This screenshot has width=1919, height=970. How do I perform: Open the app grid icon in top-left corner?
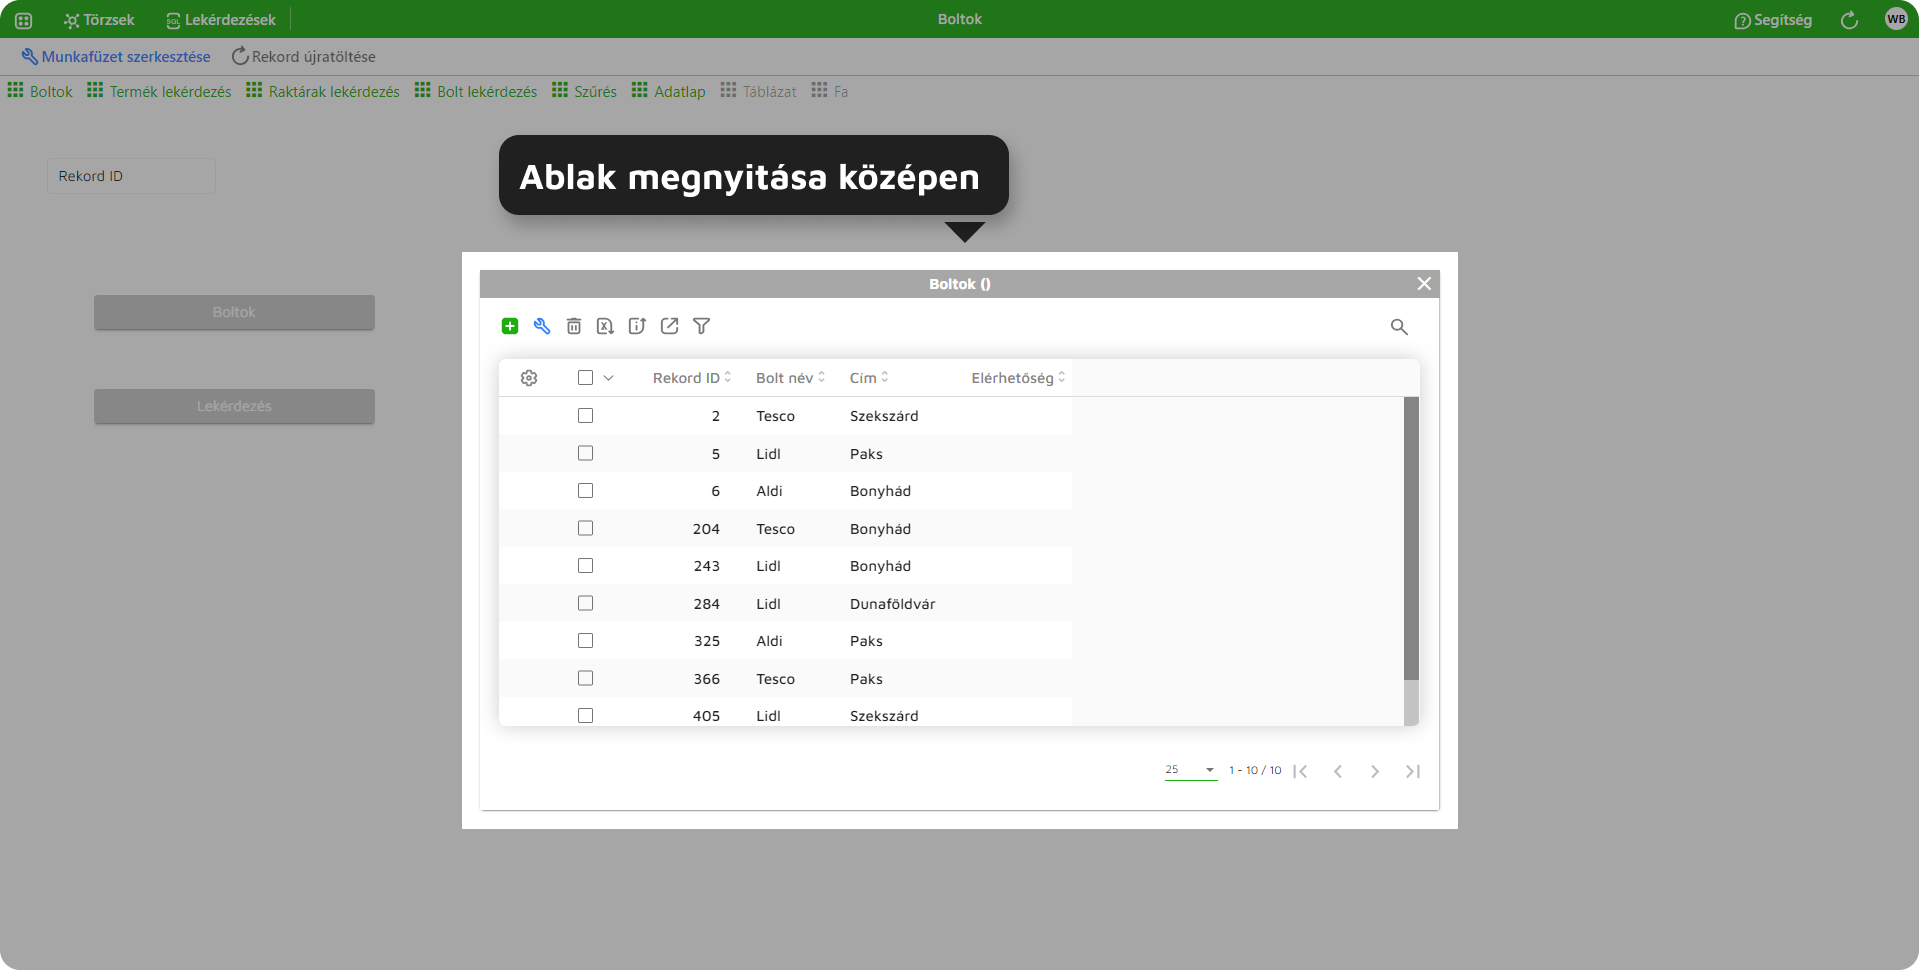[24, 20]
